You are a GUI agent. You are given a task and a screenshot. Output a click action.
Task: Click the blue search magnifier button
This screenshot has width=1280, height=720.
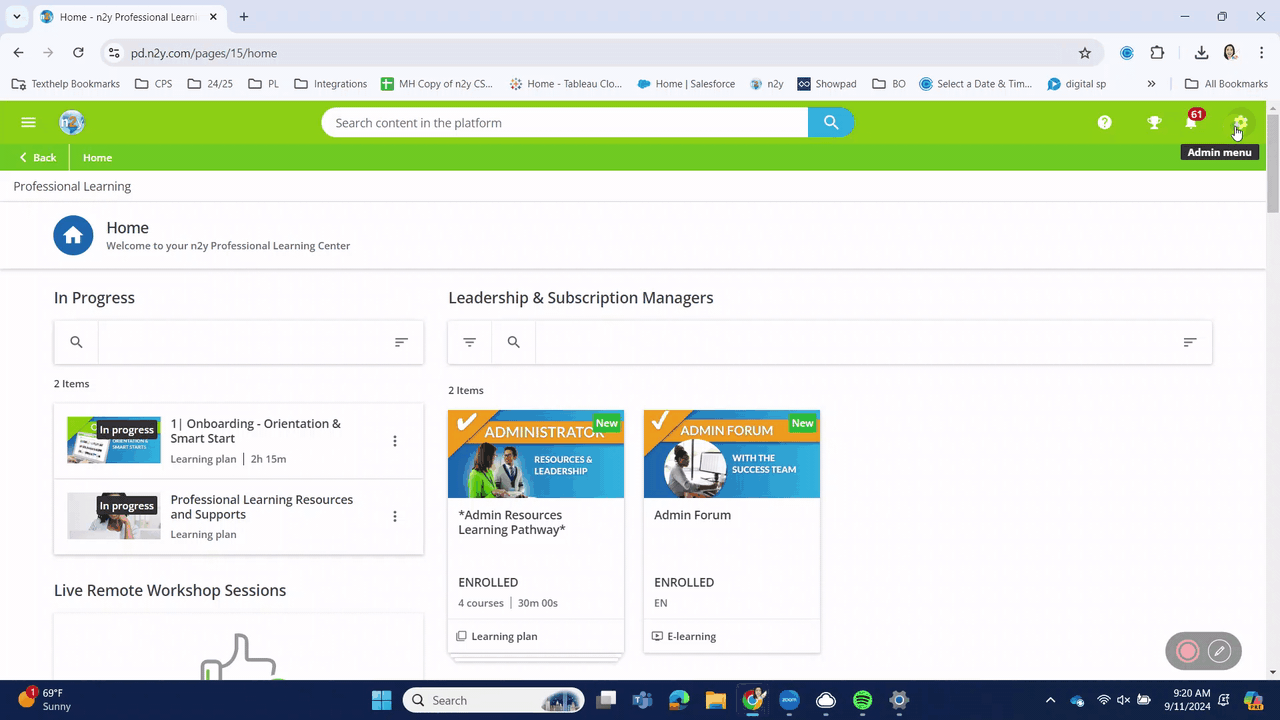(831, 123)
